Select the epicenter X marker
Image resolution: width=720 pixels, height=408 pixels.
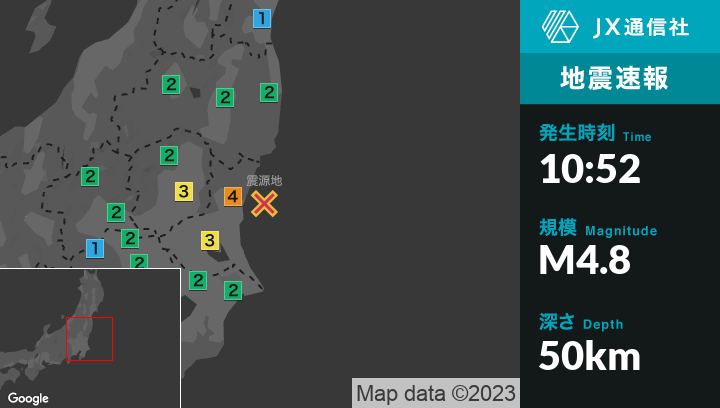coord(264,204)
